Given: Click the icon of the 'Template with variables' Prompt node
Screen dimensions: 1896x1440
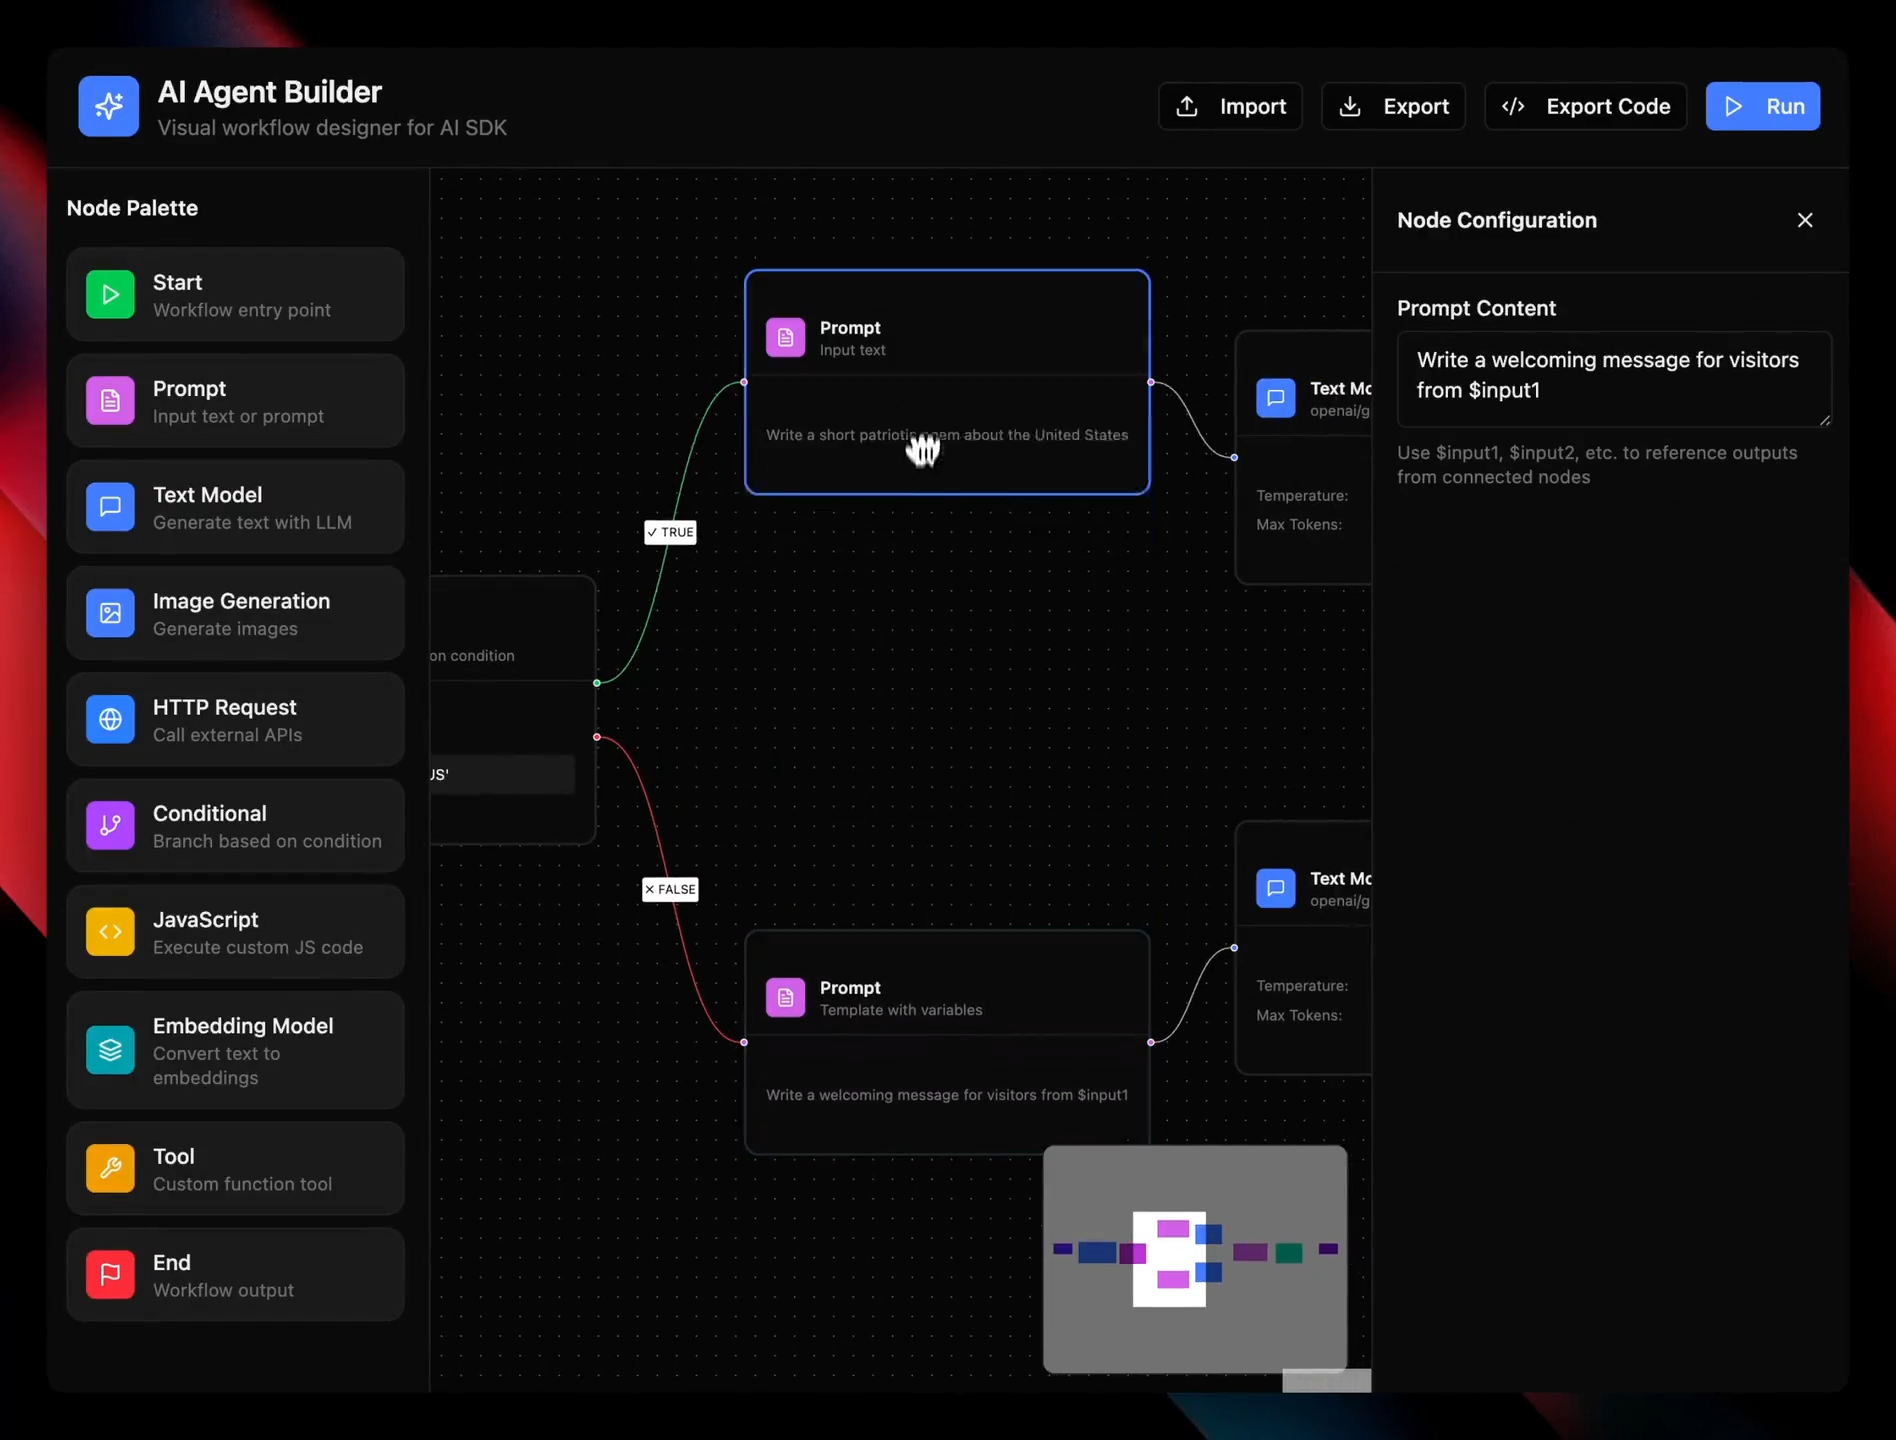Looking at the screenshot, I should tap(785, 997).
